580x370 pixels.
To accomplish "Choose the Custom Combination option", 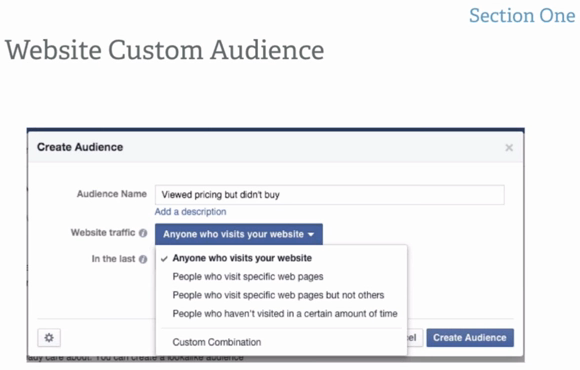I will (x=217, y=342).
